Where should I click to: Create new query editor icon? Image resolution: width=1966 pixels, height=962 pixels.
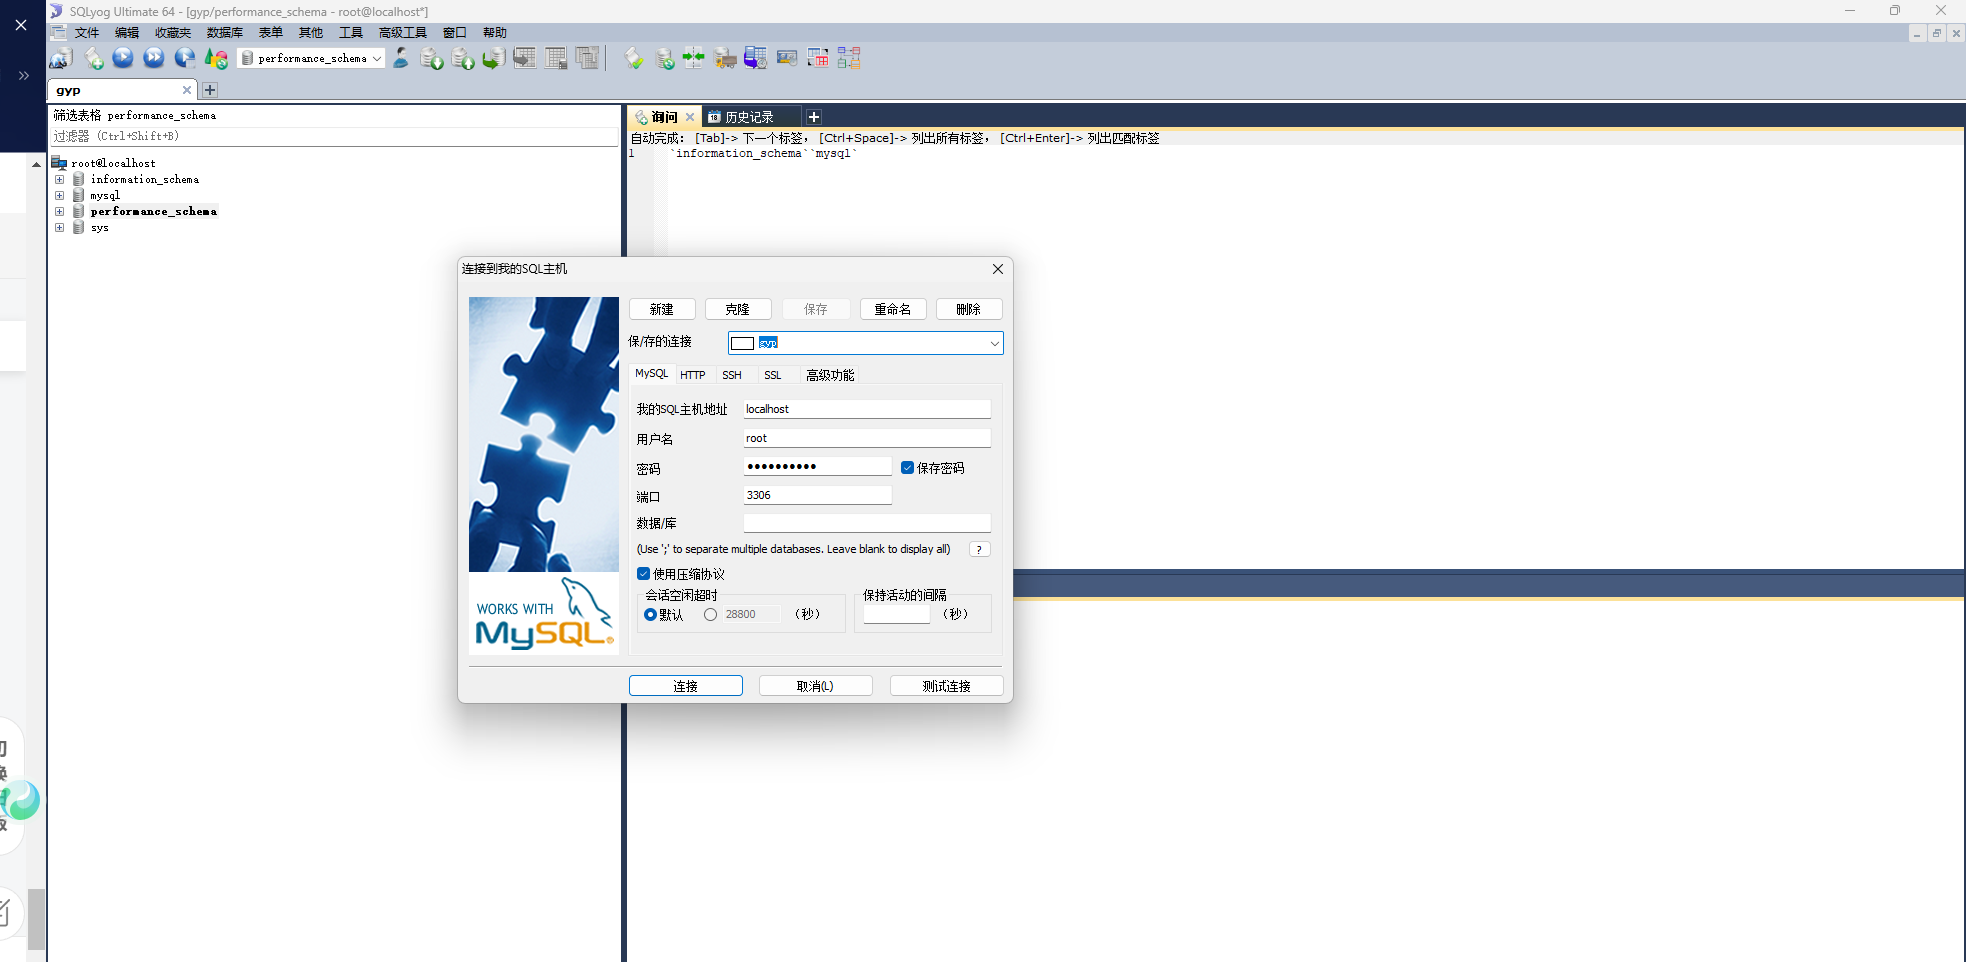pos(93,58)
